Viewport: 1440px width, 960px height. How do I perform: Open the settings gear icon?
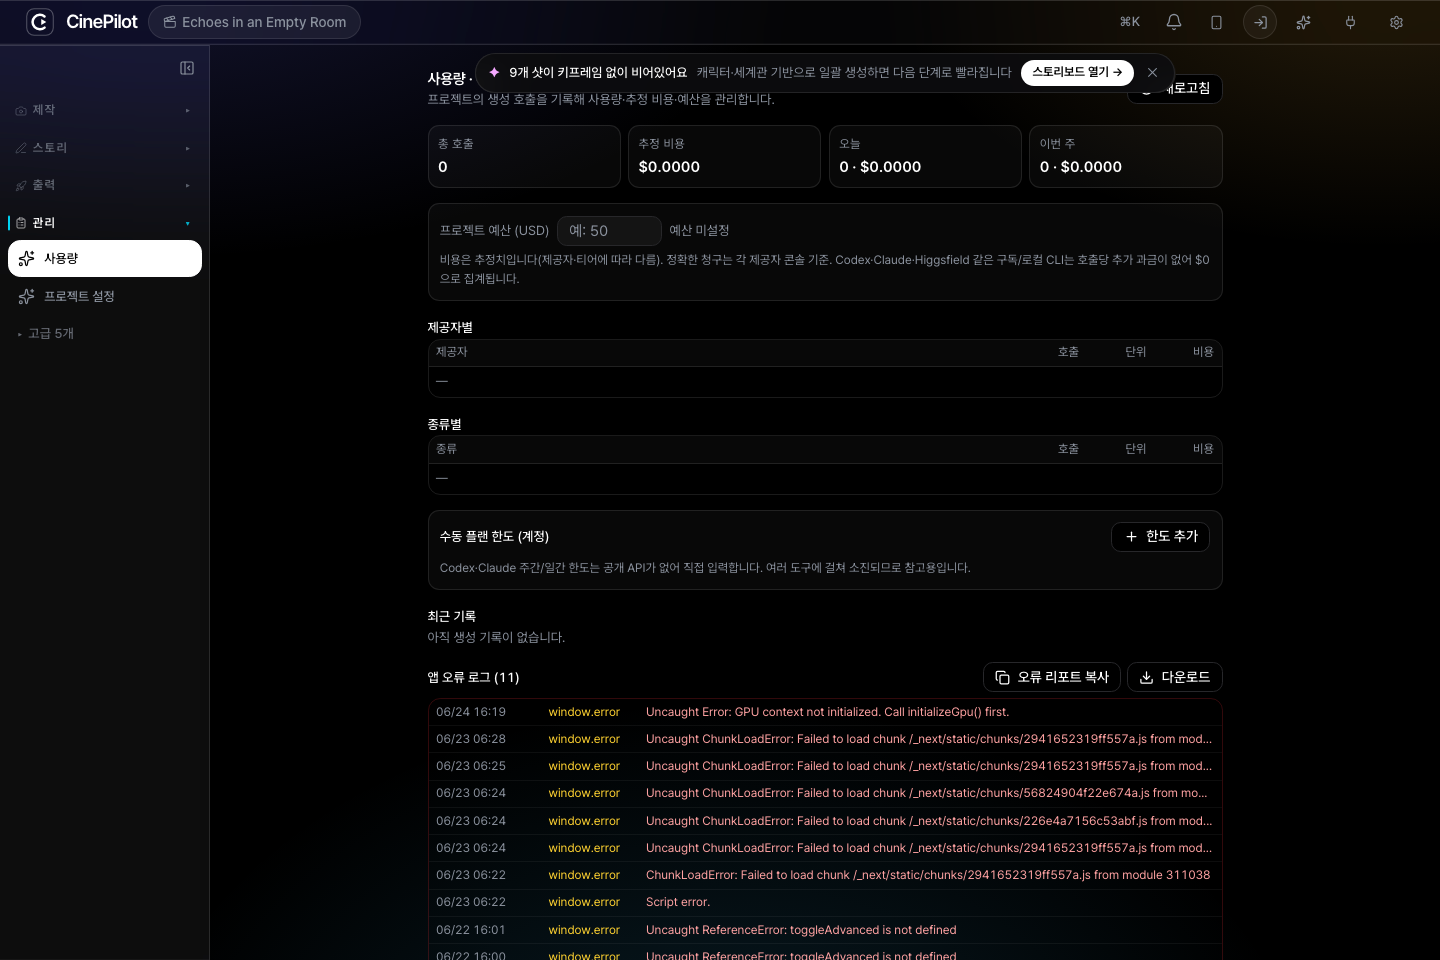[x=1396, y=22]
